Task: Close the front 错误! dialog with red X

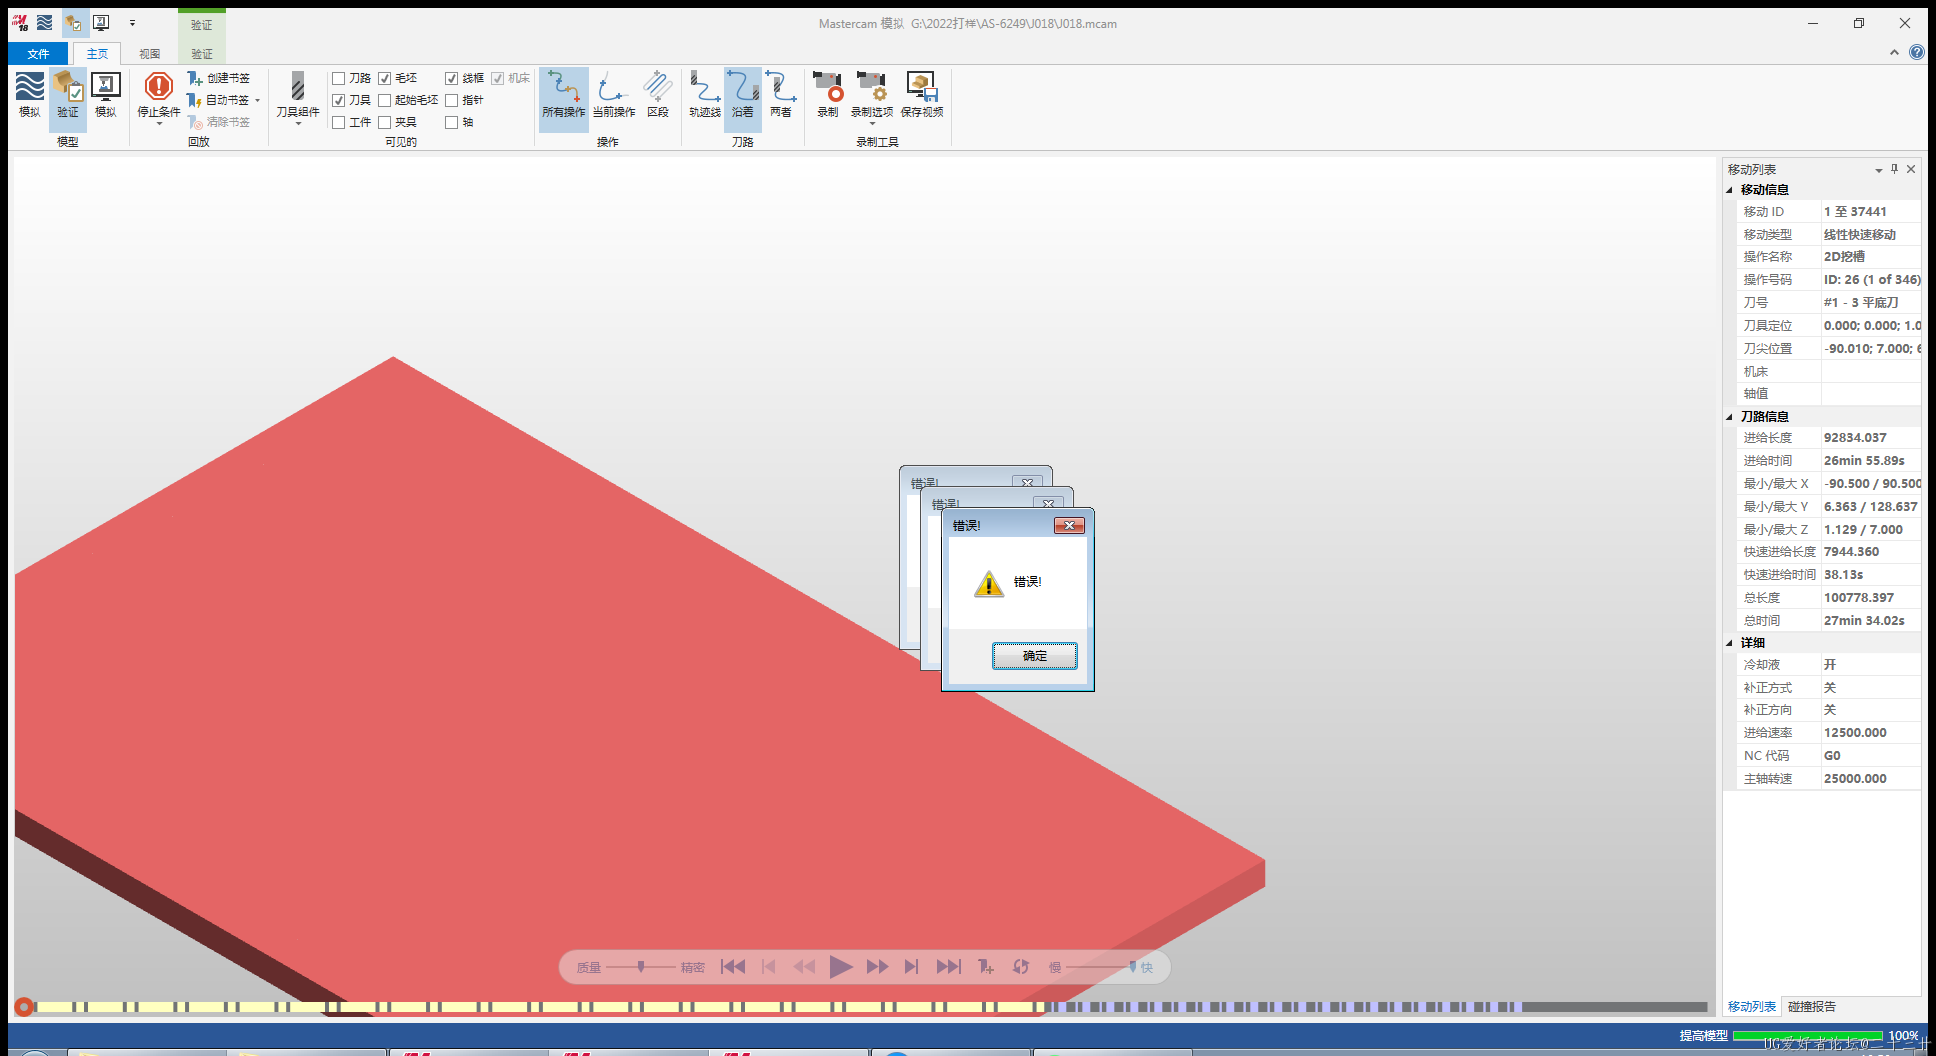Action: 1069,525
